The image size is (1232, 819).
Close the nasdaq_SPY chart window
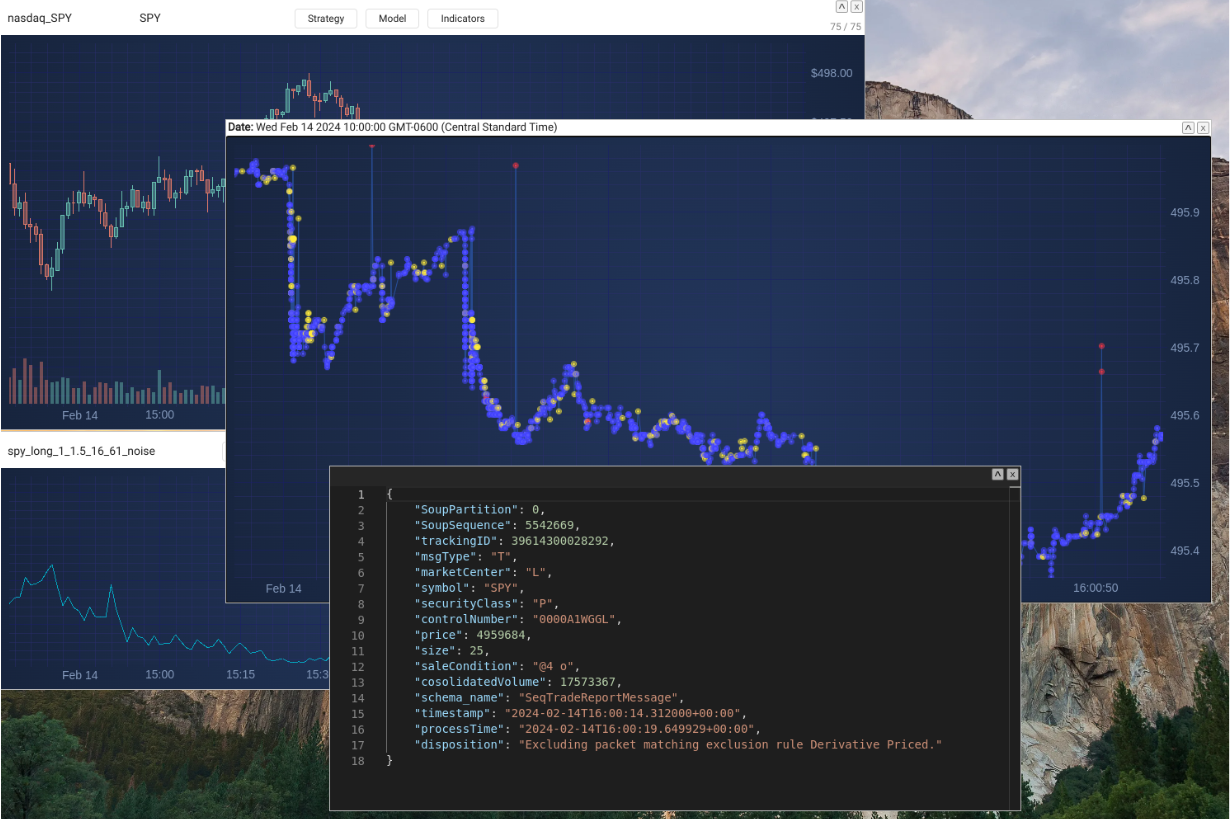856,6
